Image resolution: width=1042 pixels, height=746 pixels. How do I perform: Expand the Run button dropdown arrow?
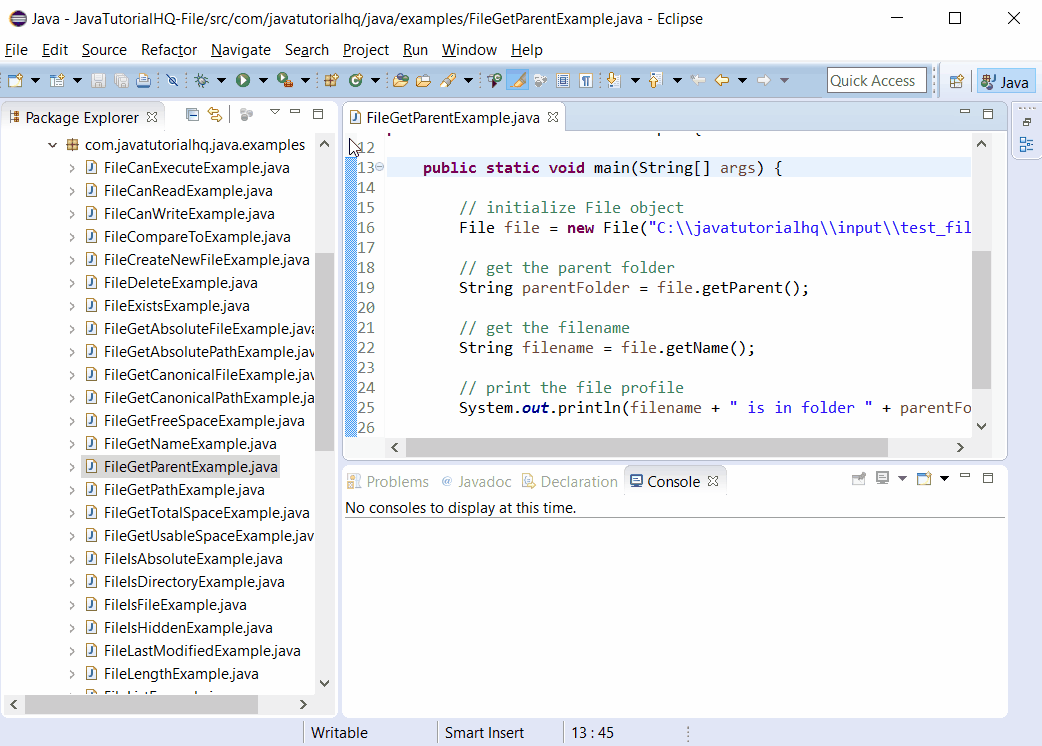tap(261, 80)
